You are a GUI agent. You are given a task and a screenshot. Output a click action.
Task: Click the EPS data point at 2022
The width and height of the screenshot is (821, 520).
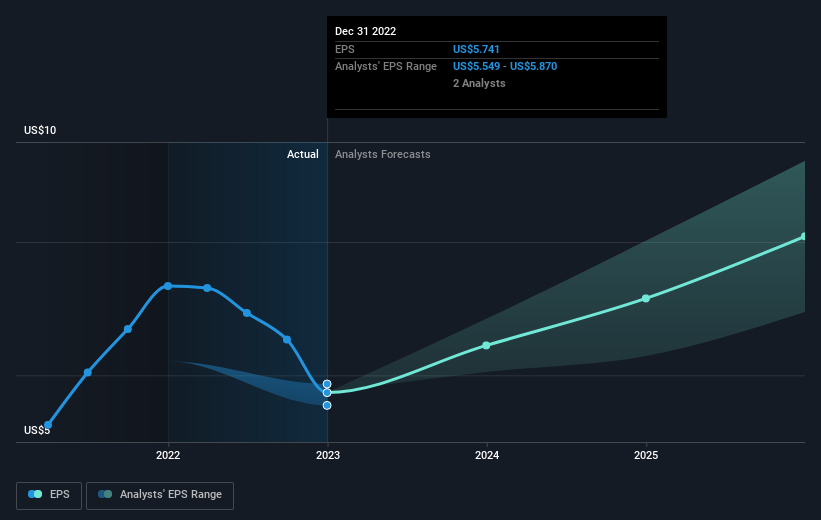[x=168, y=286]
